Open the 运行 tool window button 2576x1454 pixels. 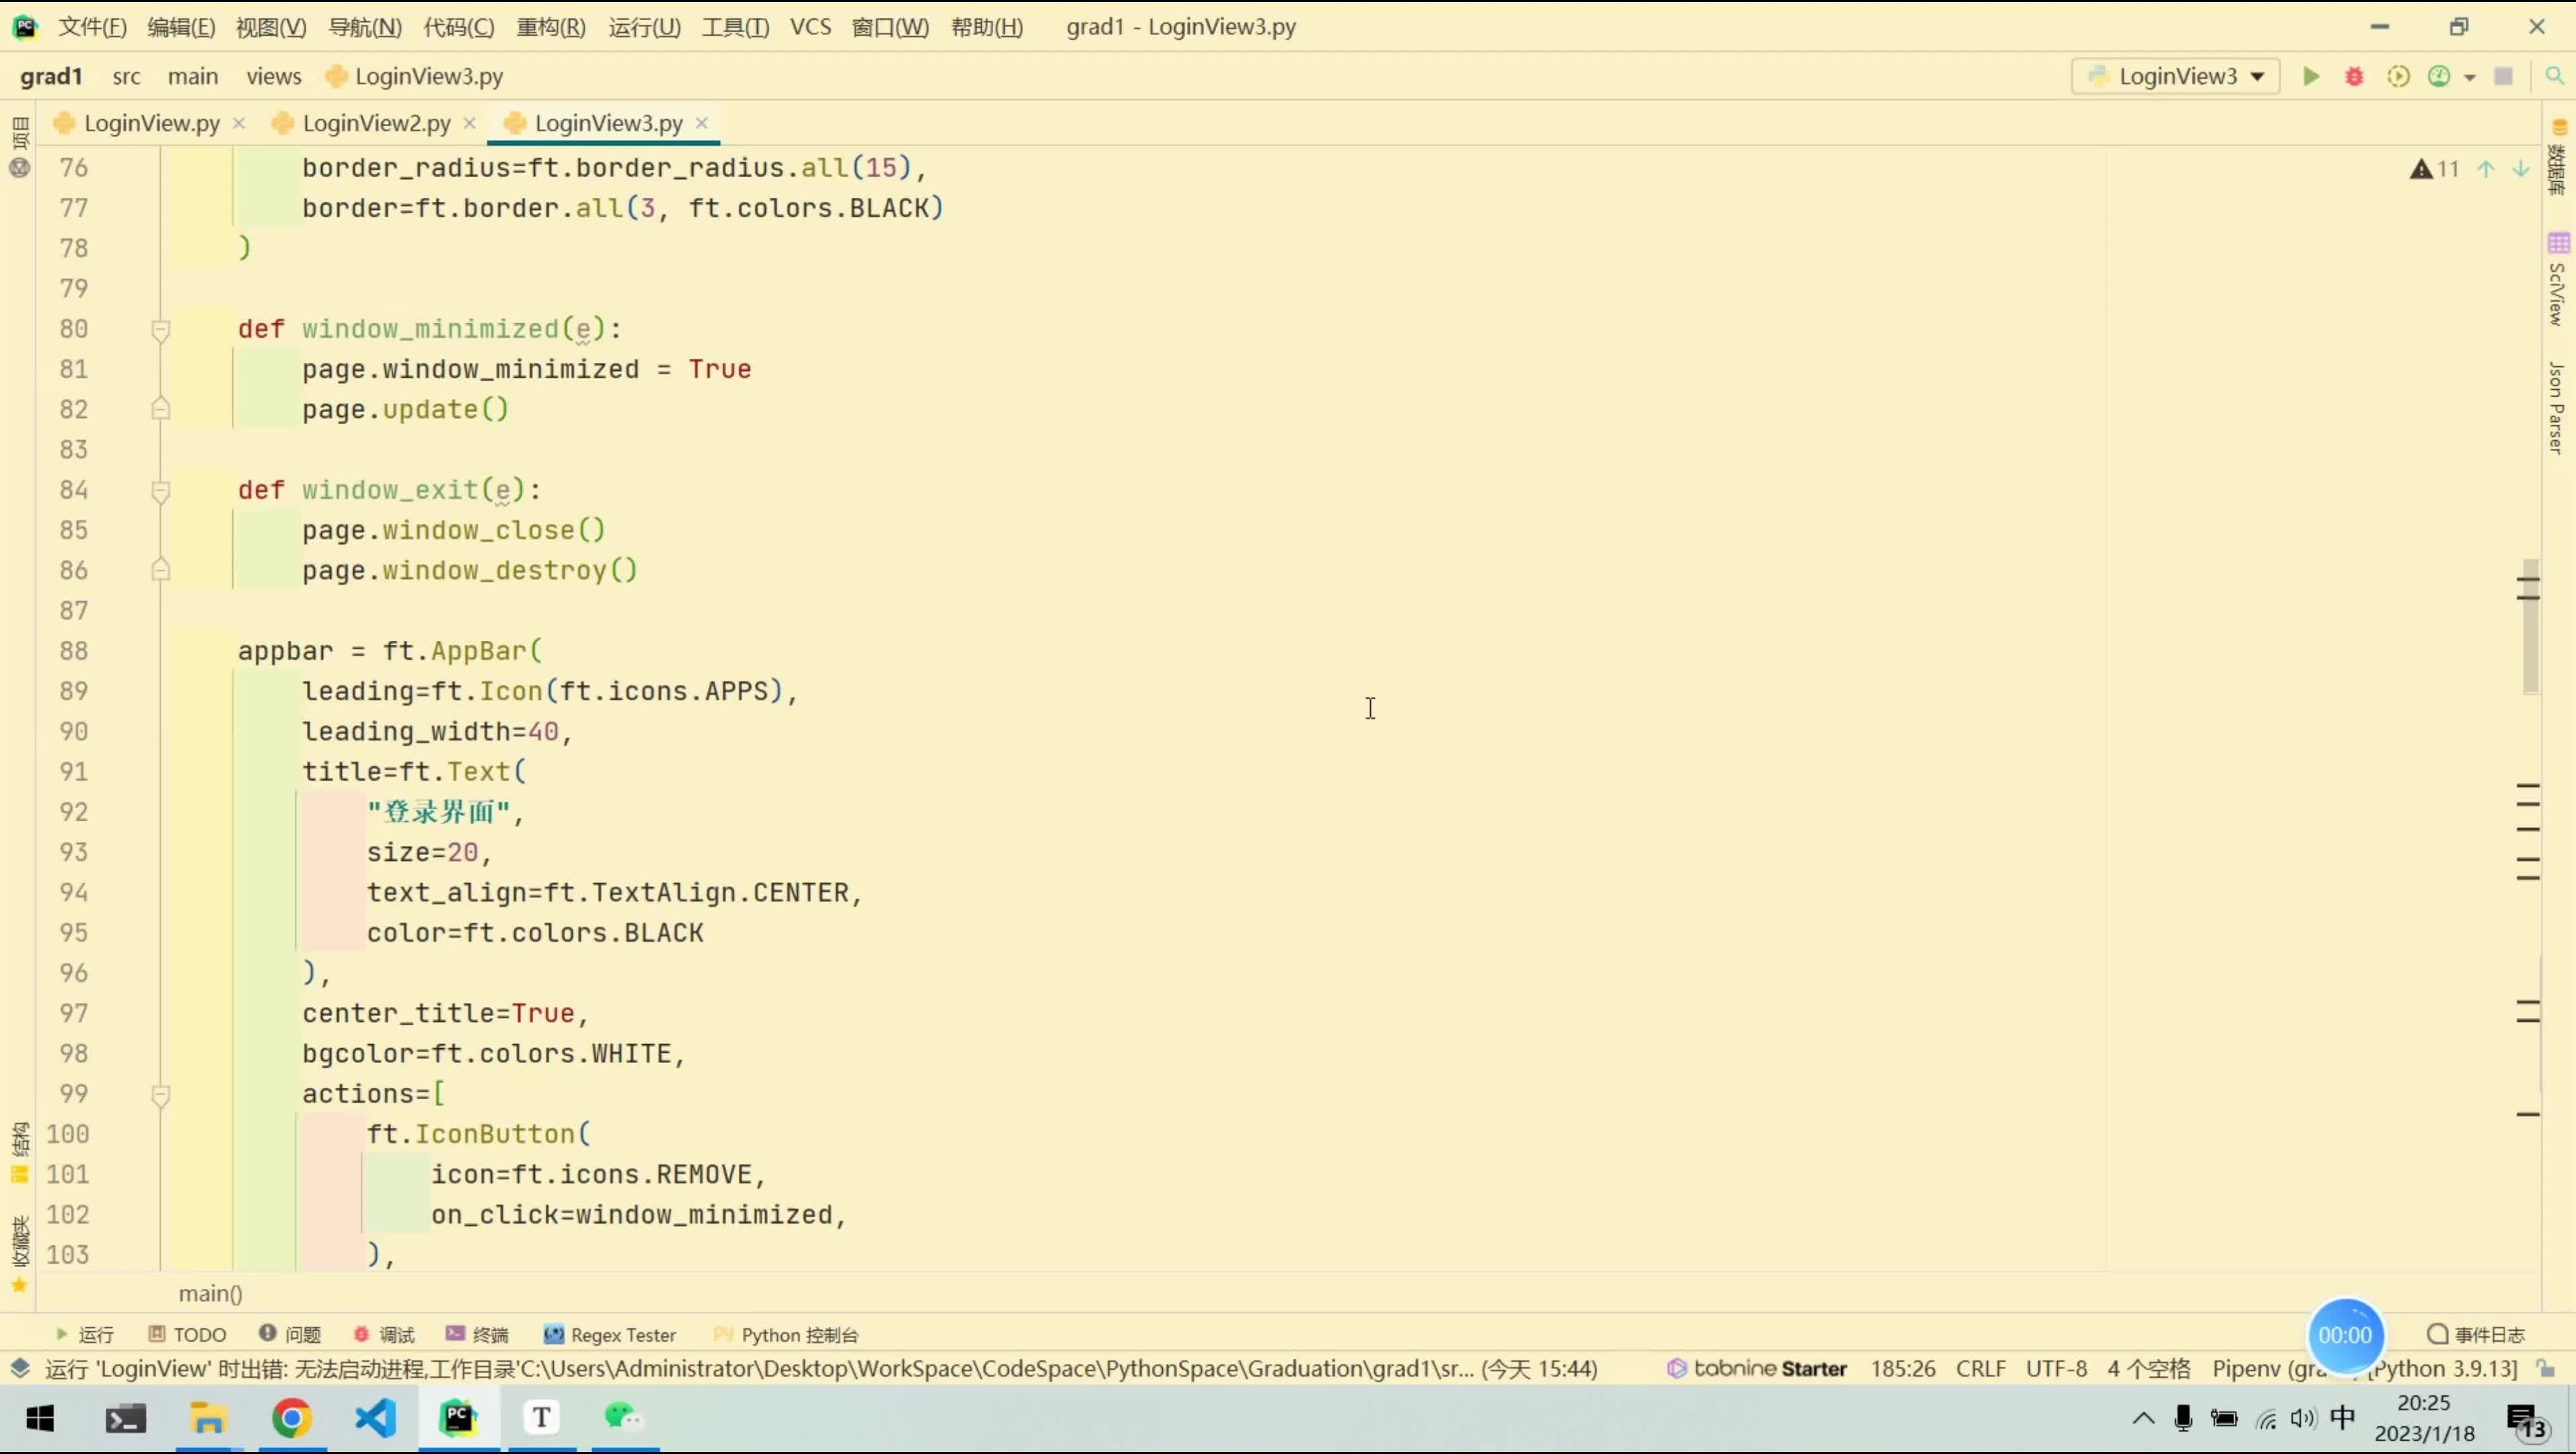(x=85, y=1334)
